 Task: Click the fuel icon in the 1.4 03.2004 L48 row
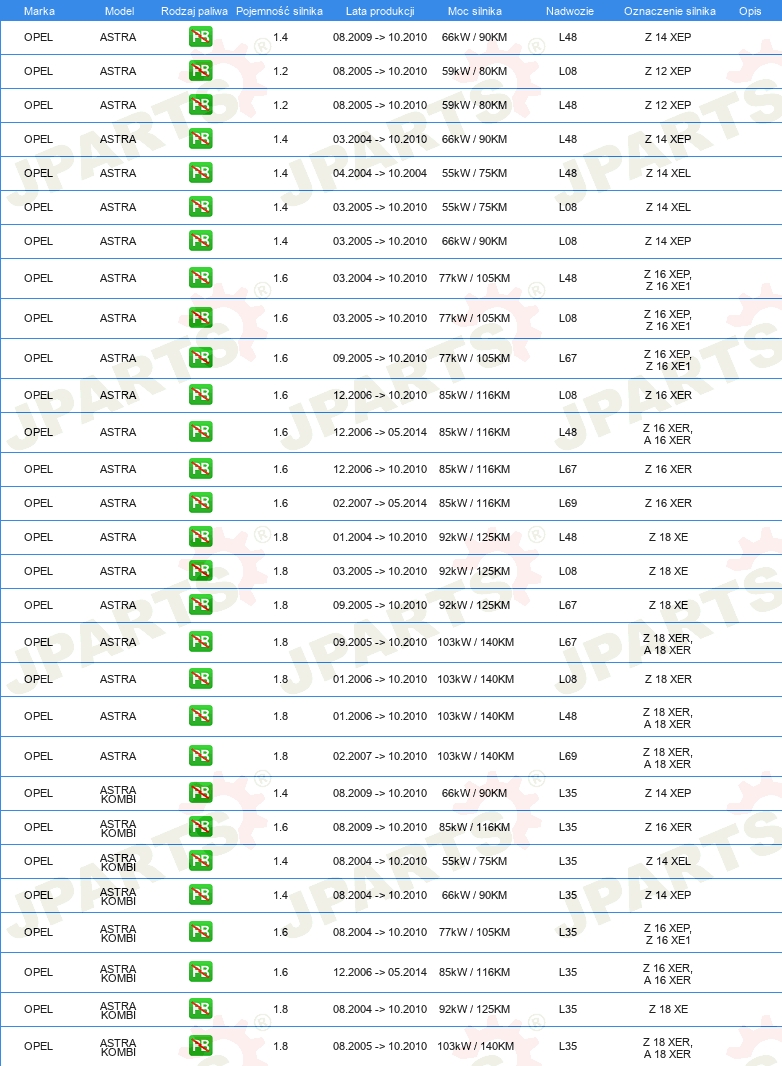[201, 139]
